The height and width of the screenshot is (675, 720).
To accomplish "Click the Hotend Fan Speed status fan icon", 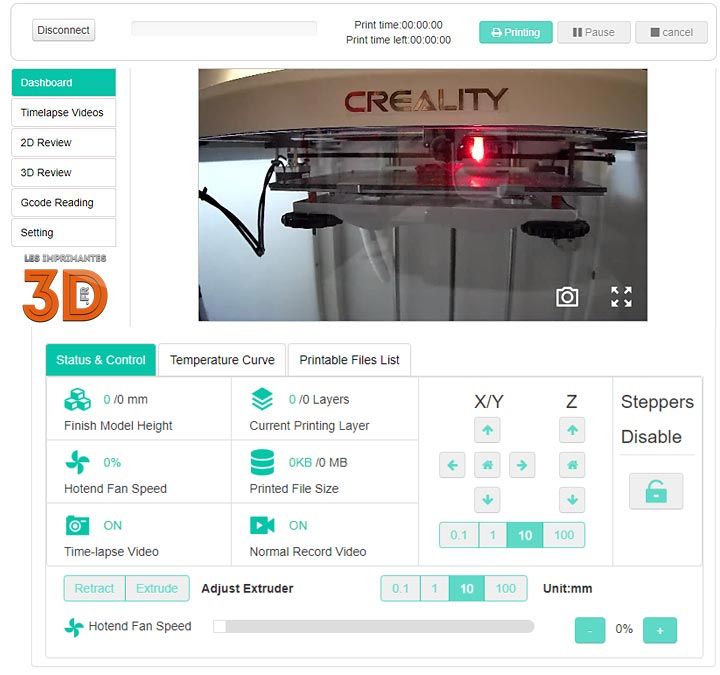I will [77, 462].
